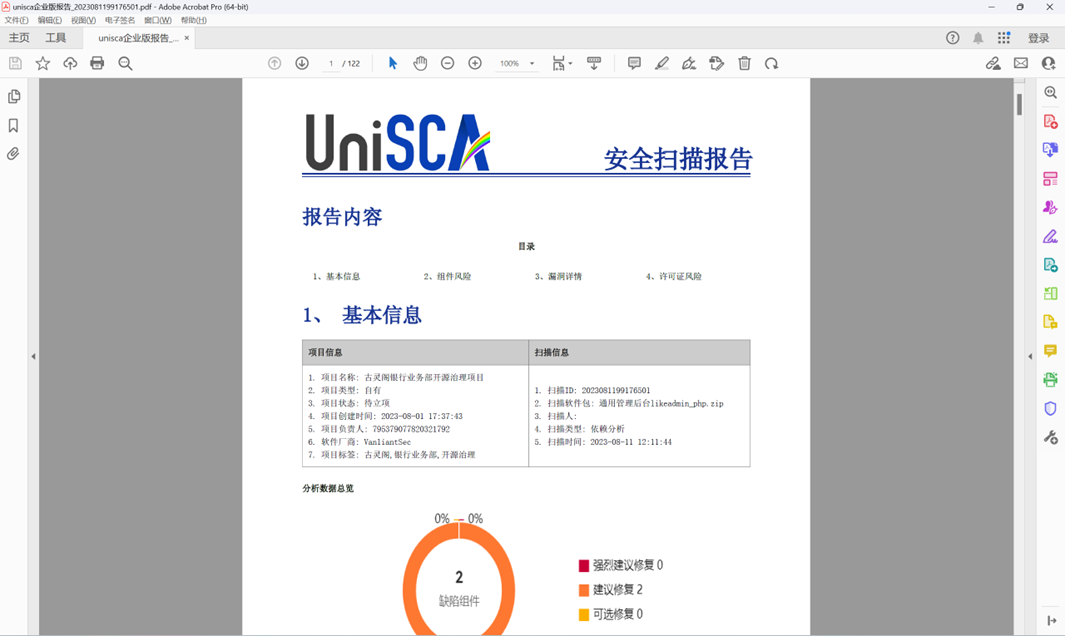View notifications bell icon

pyautogui.click(x=978, y=38)
